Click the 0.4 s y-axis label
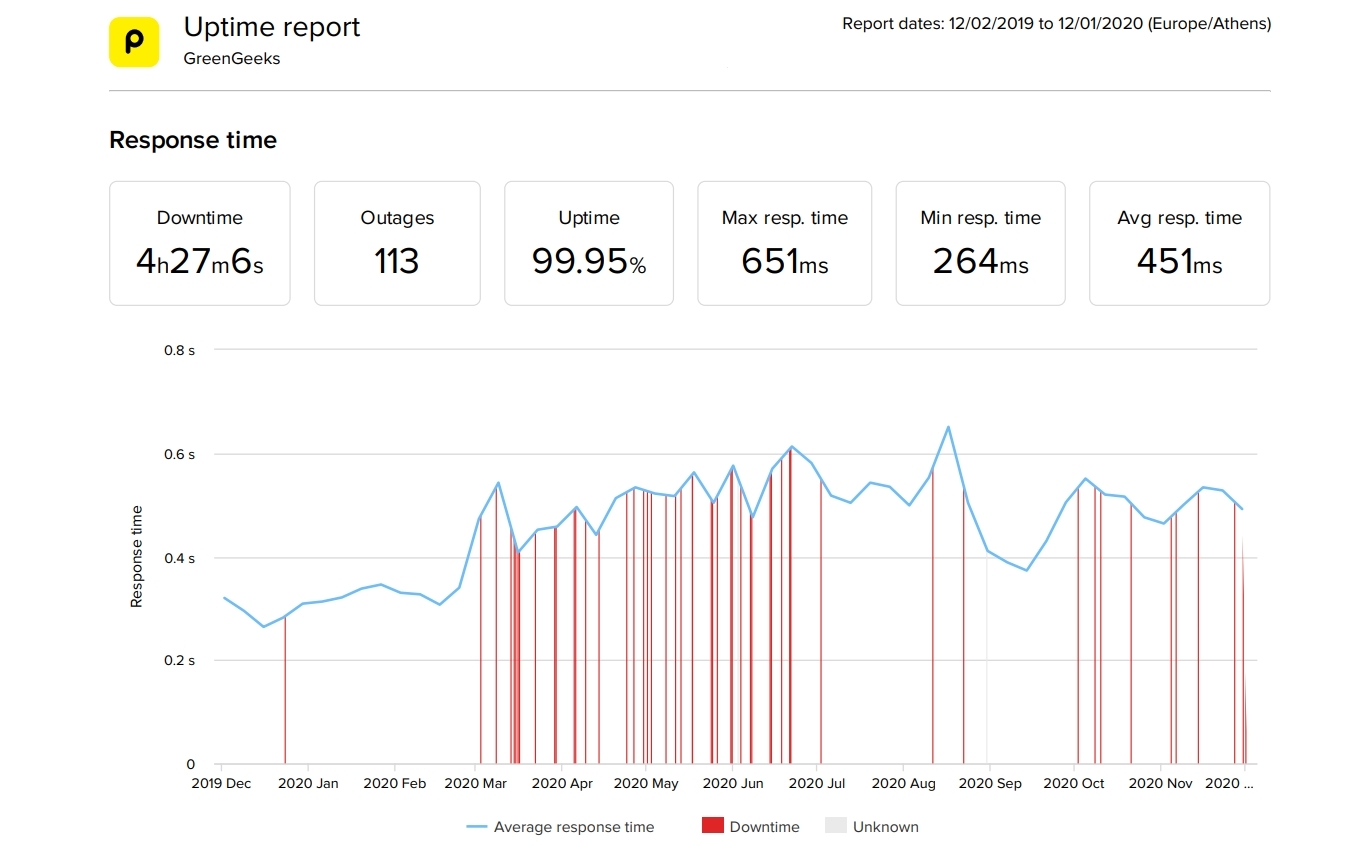 179,557
